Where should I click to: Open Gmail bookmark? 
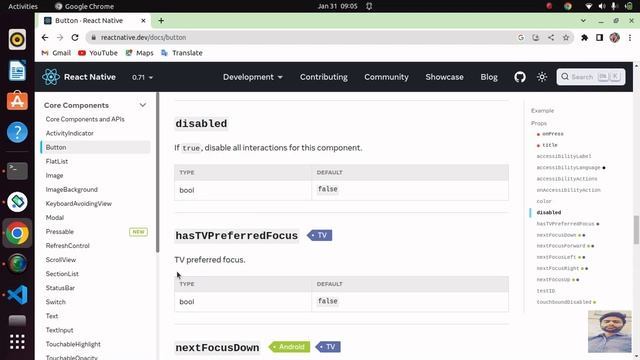(56, 53)
